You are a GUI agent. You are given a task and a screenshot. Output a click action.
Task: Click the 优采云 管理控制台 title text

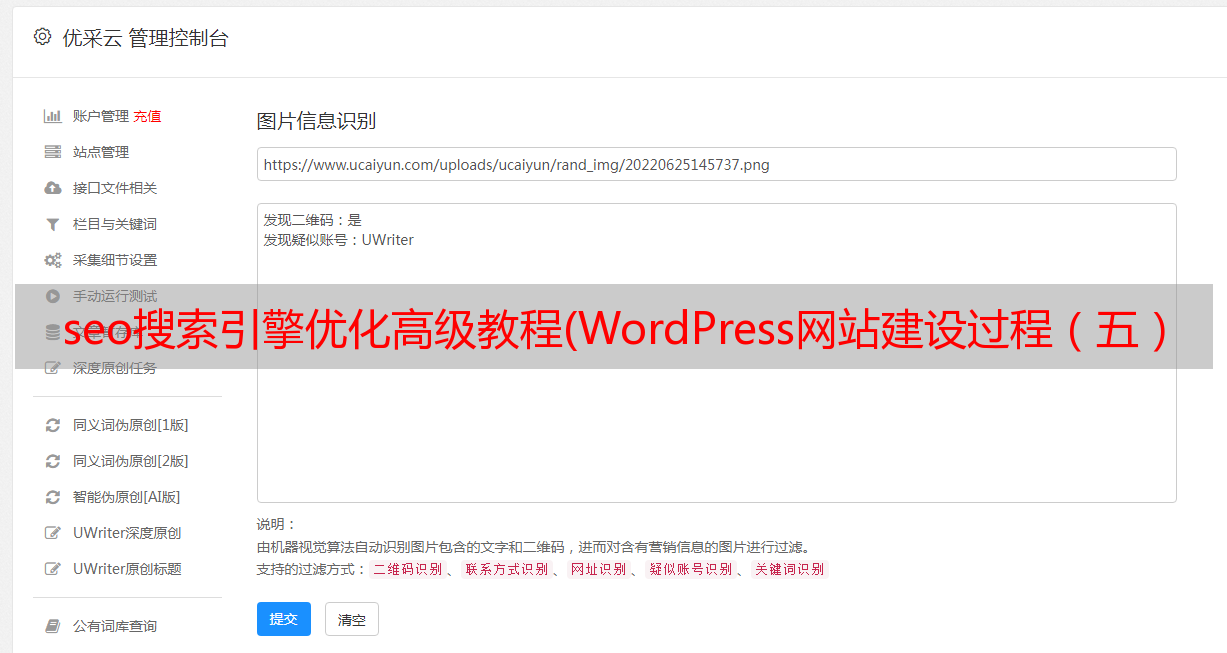click(145, 38)
